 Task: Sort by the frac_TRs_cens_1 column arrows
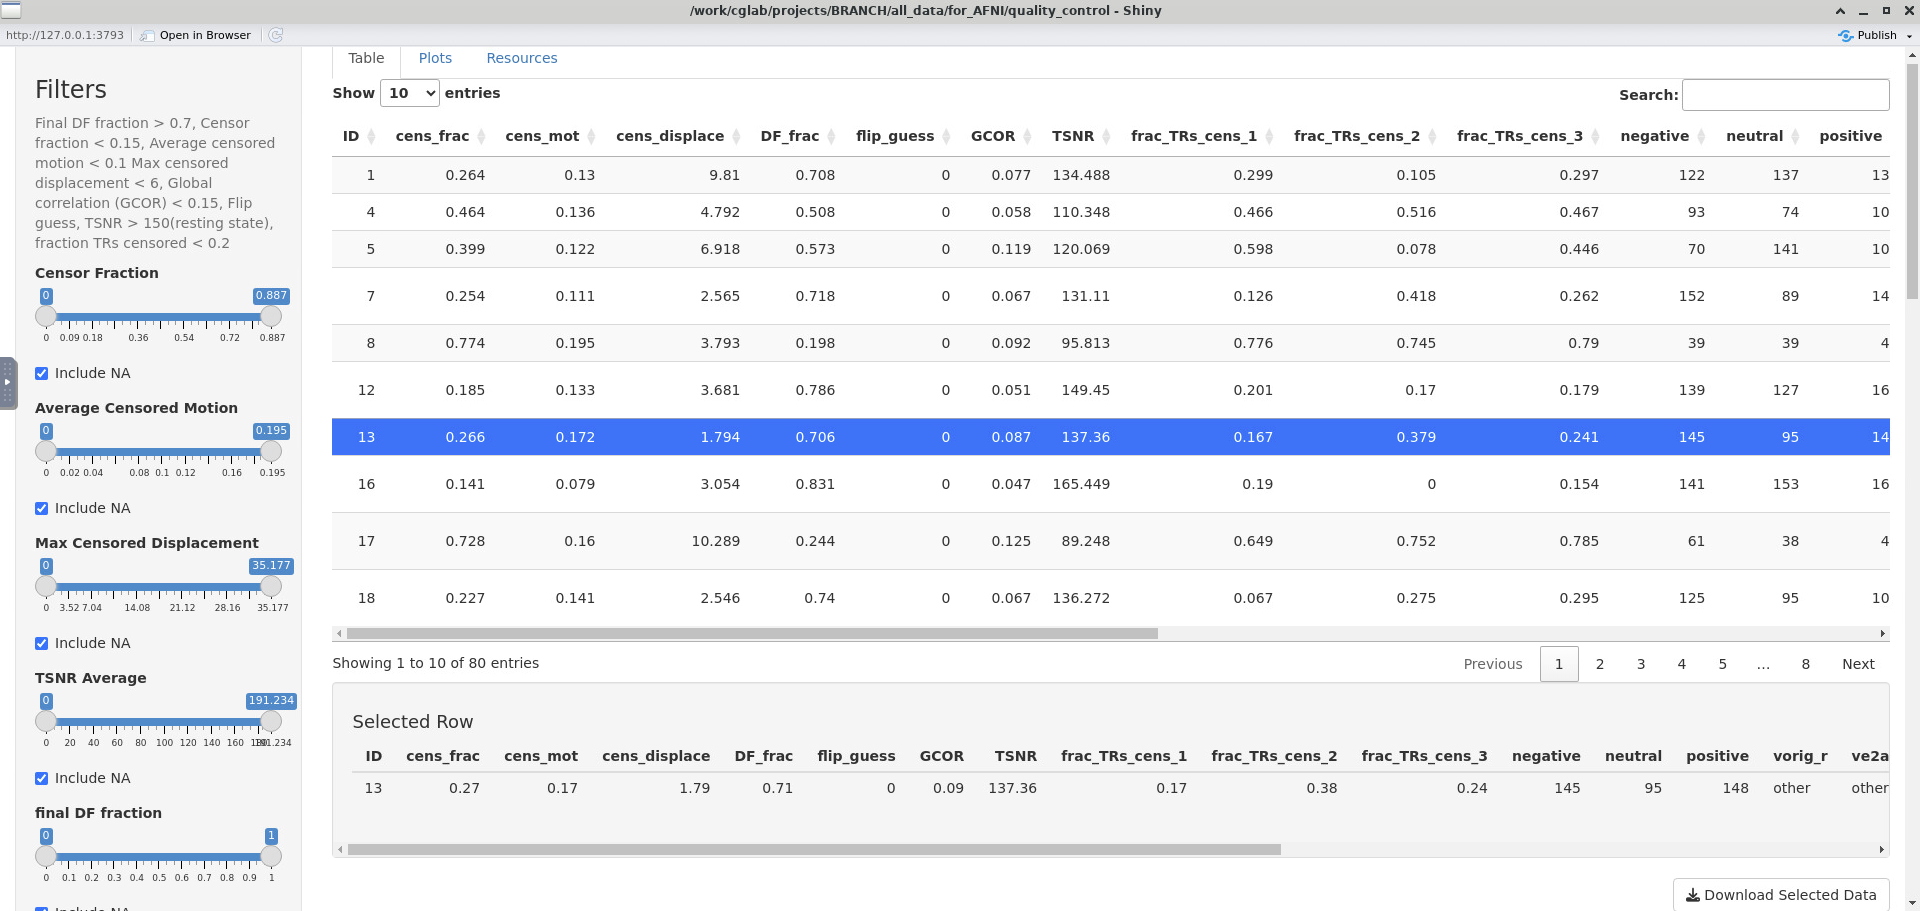(1269, 136)
